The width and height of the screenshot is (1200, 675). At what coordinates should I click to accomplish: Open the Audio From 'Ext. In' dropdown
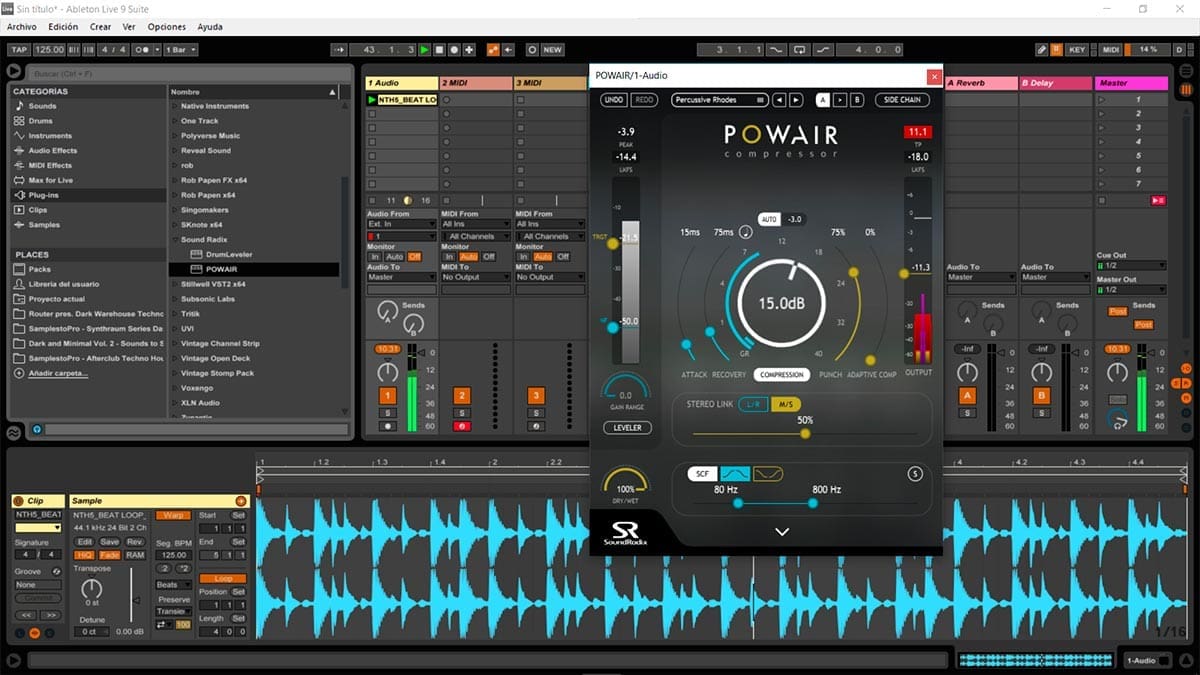tap(402, 224)
